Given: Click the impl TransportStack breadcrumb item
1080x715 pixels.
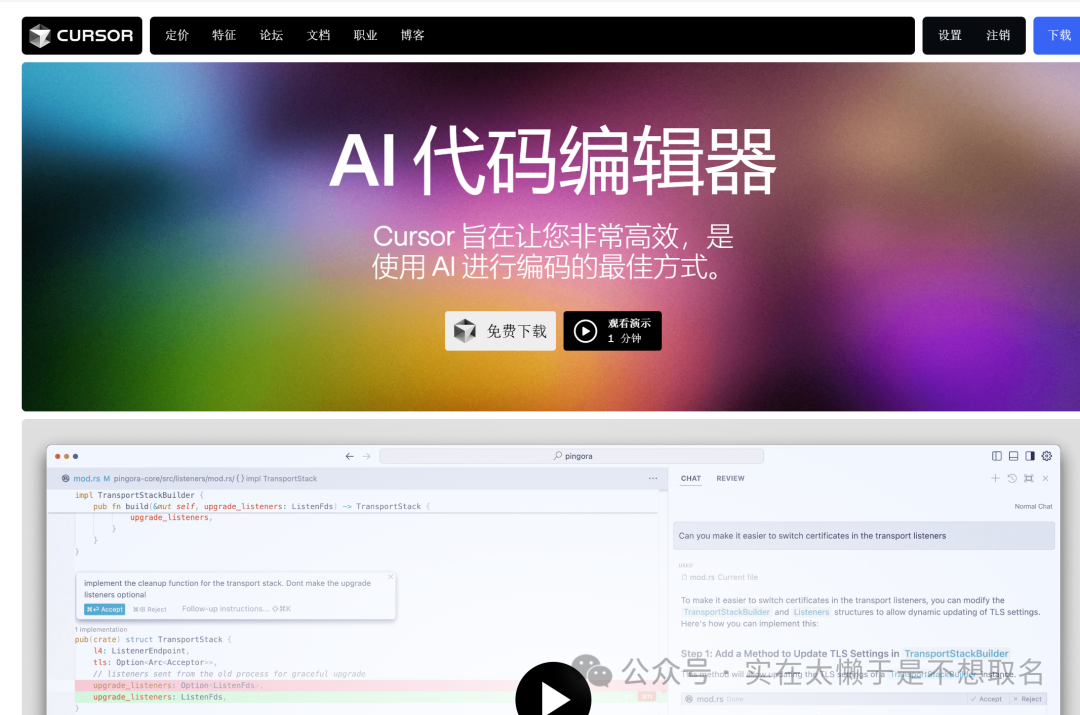Looking at the screenshot, I should pyautogui.click(x=281, y=478).
